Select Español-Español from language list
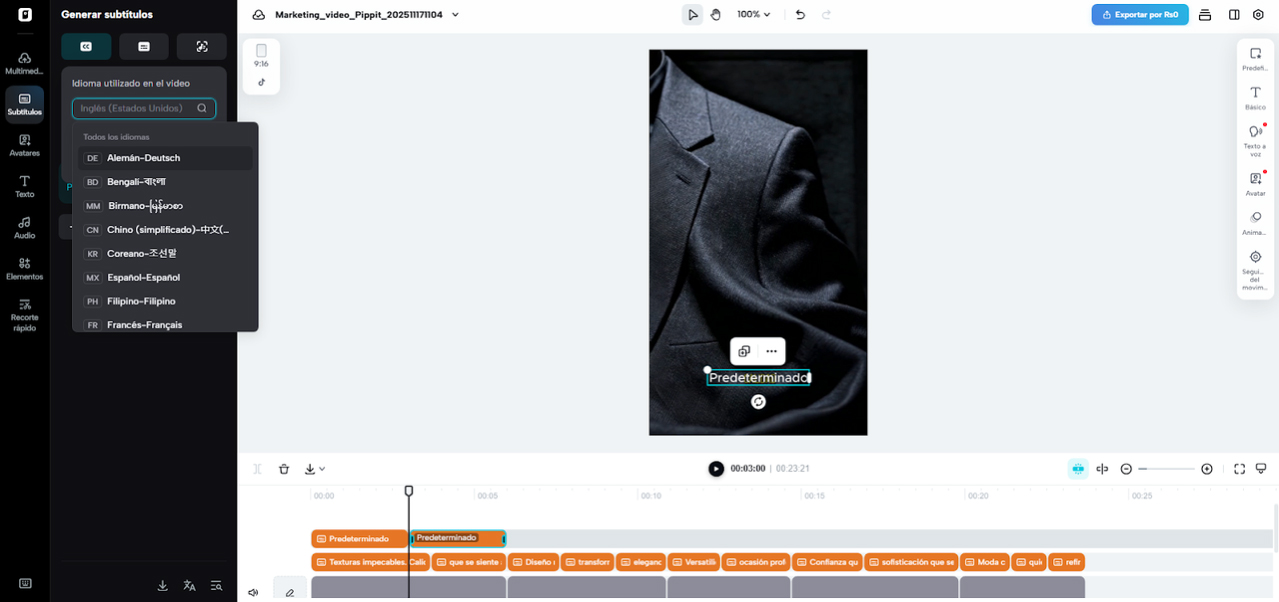Screen dimensions: 1279x602 click(143, 278)
